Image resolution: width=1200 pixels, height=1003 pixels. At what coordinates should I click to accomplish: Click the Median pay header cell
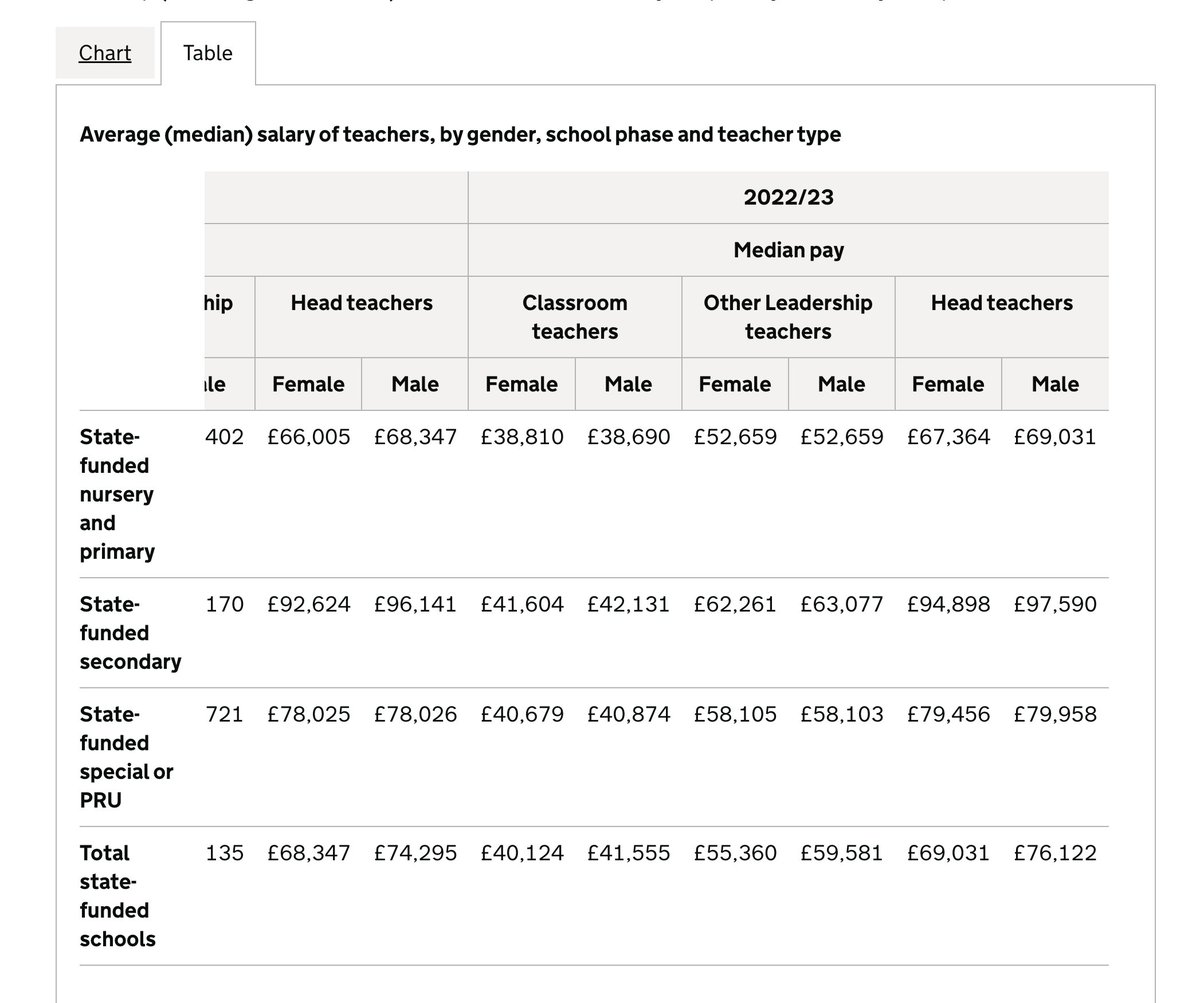[788, 249]
